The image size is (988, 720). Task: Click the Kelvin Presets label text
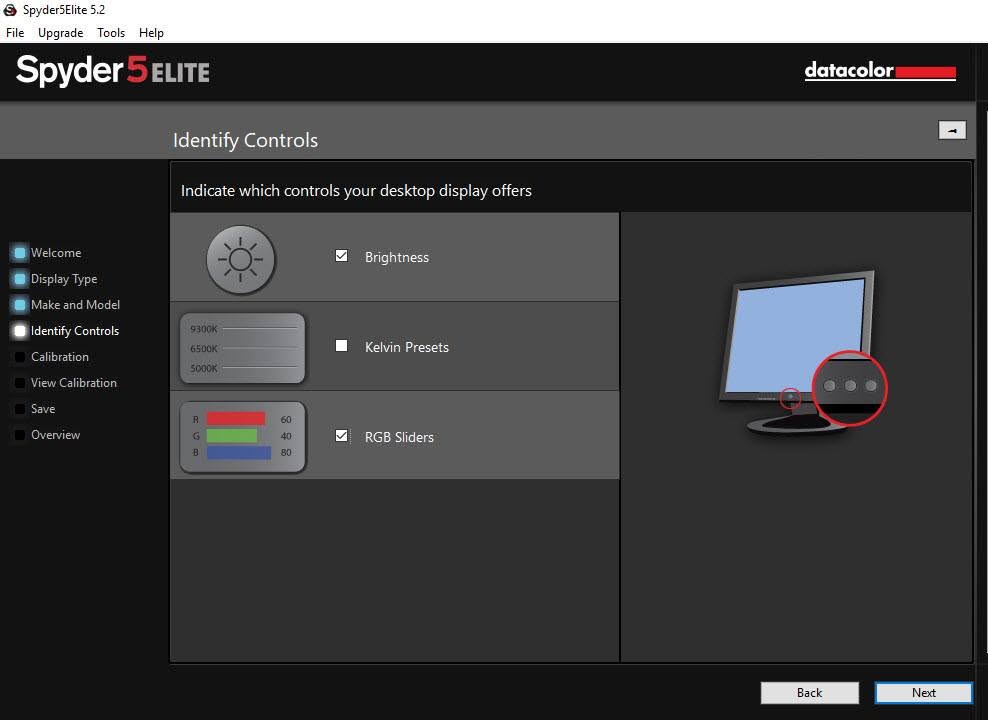click(x=407, y=347)
